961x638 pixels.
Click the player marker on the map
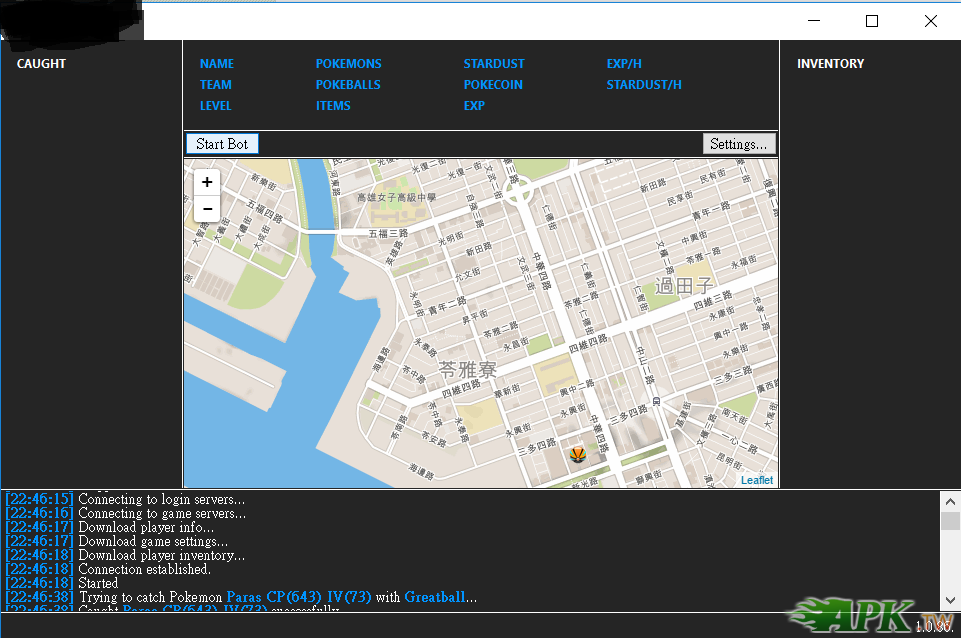click(x=577, y=455)
